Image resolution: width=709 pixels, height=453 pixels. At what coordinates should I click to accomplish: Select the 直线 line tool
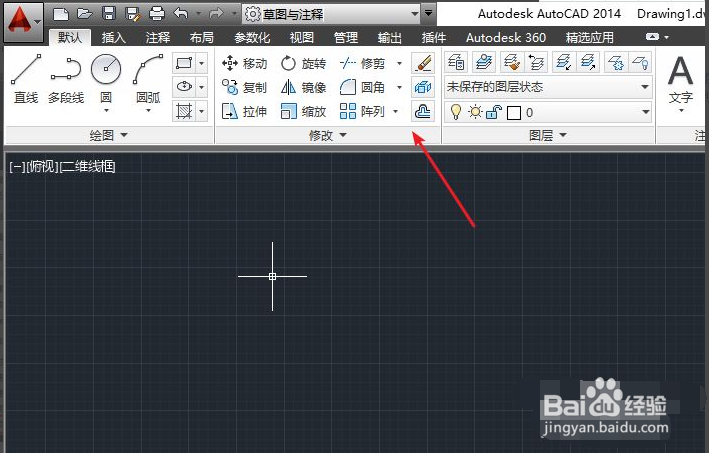coord(26,79)
